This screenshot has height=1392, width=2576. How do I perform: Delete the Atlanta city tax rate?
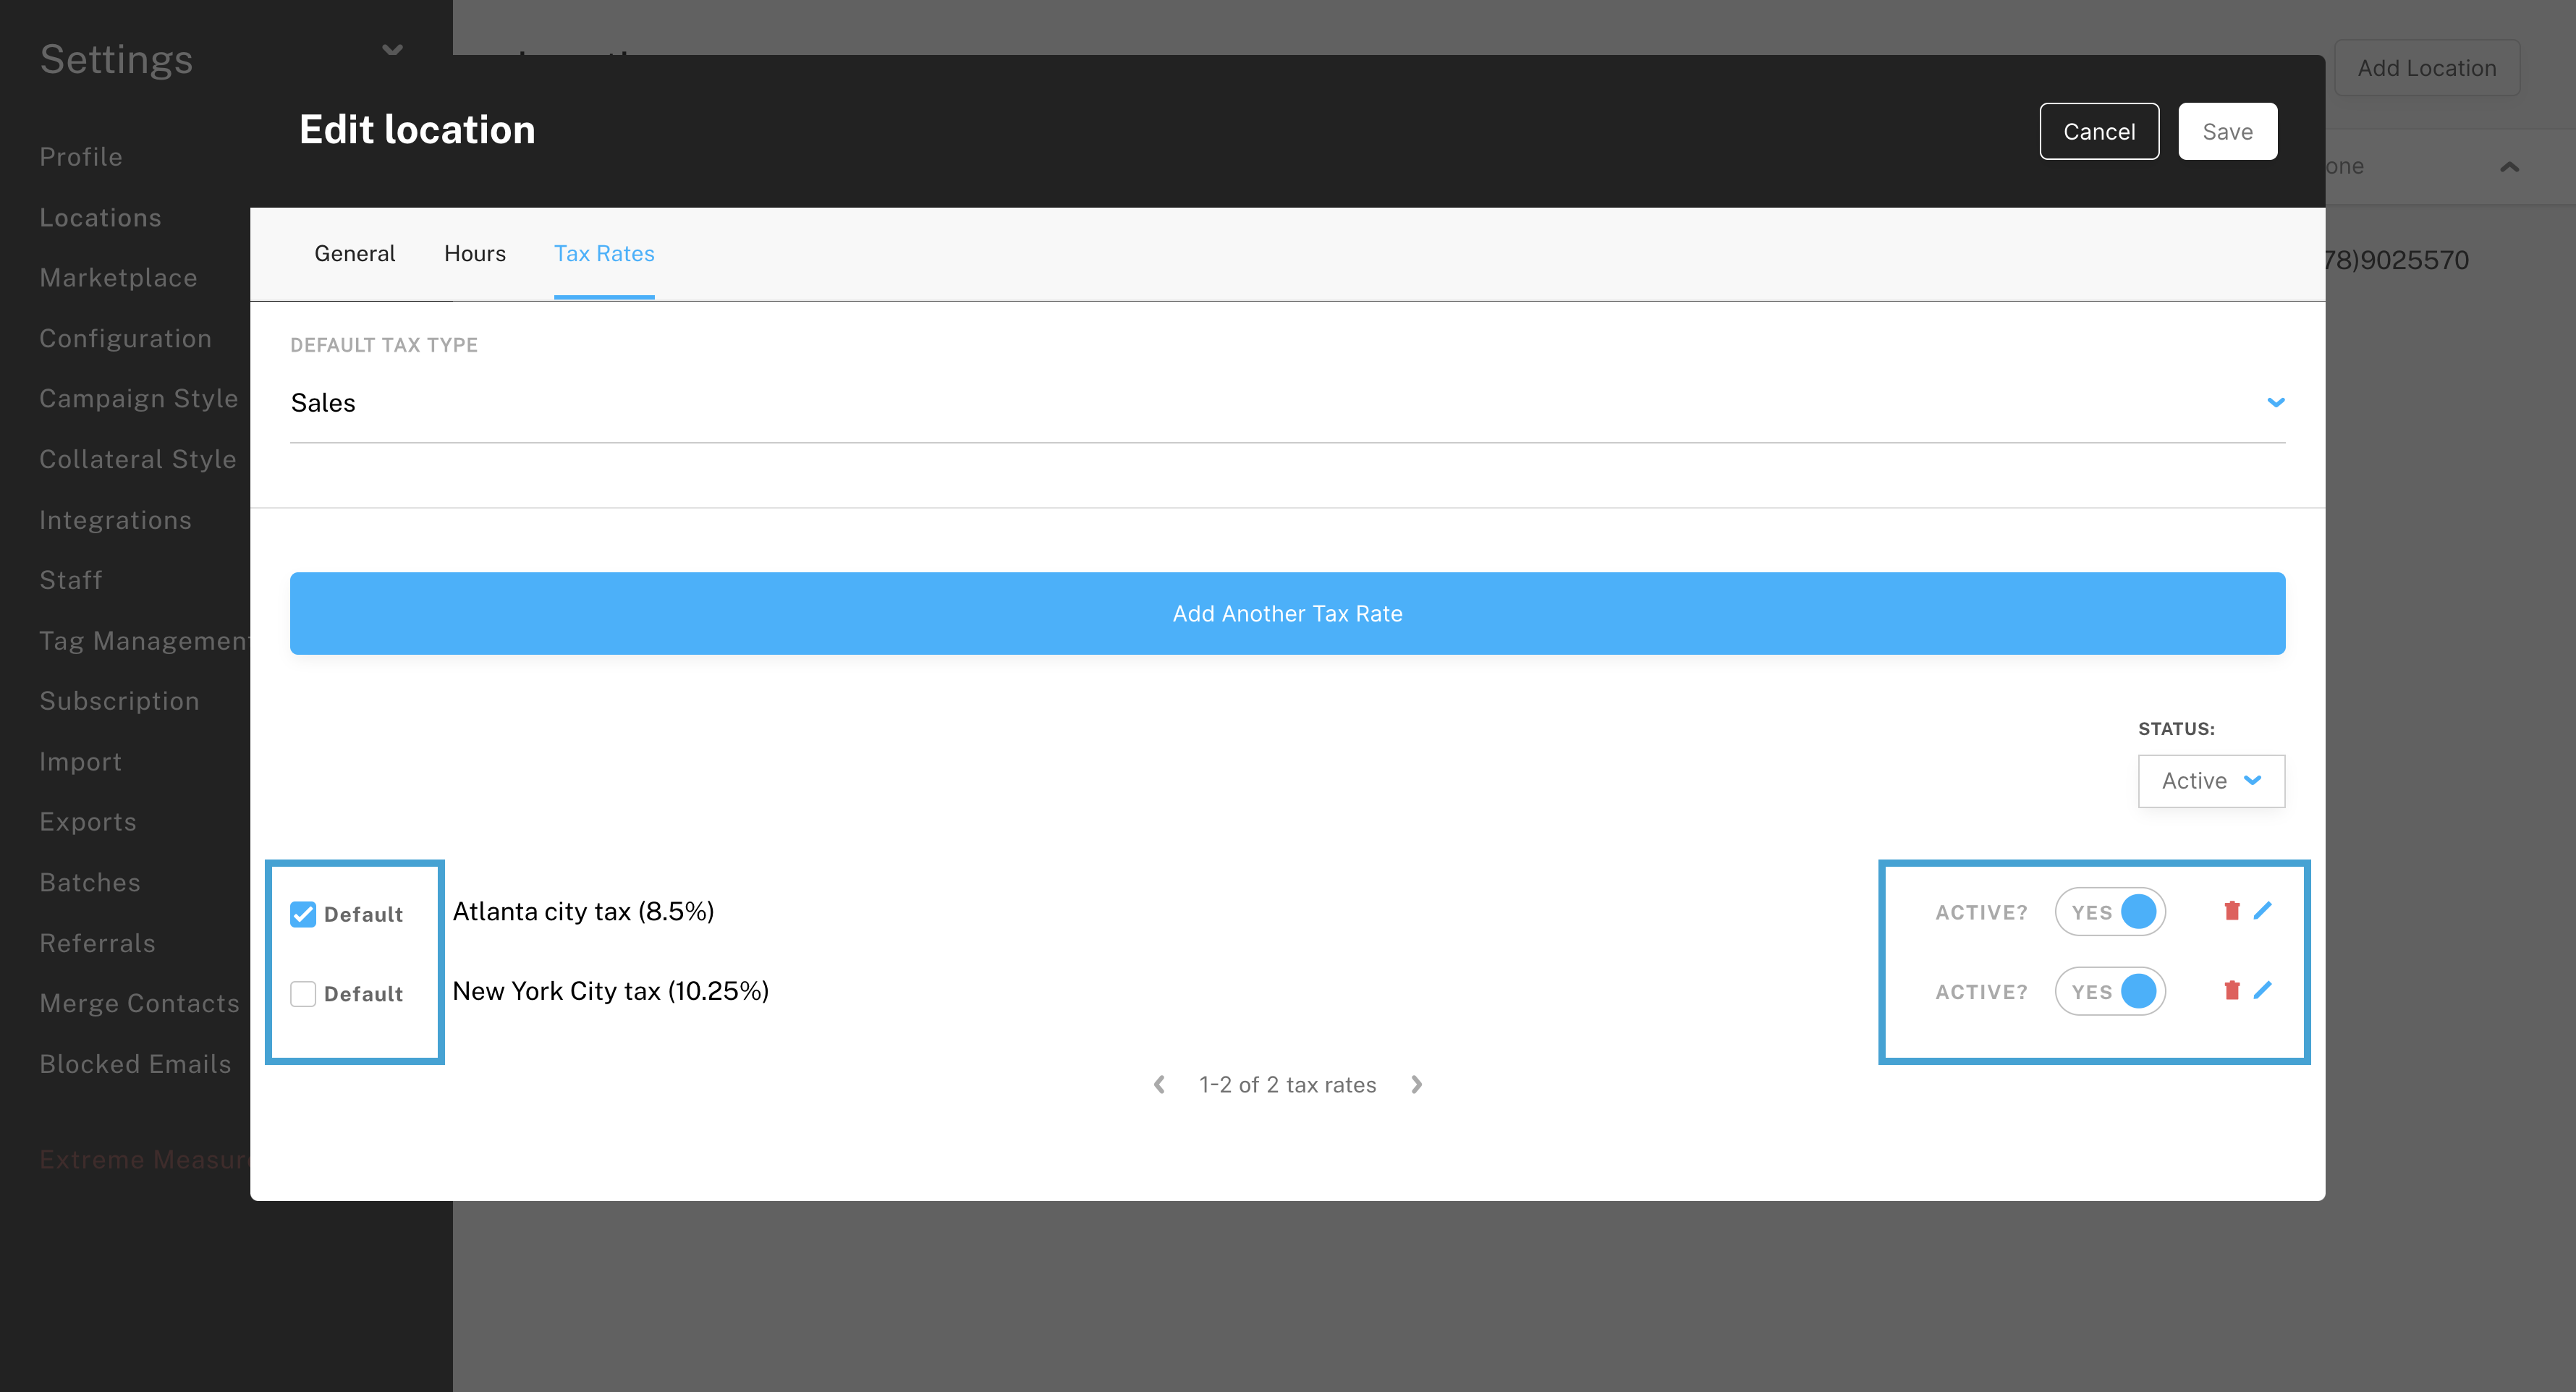pyautogui.click(x=2232, y=911)
